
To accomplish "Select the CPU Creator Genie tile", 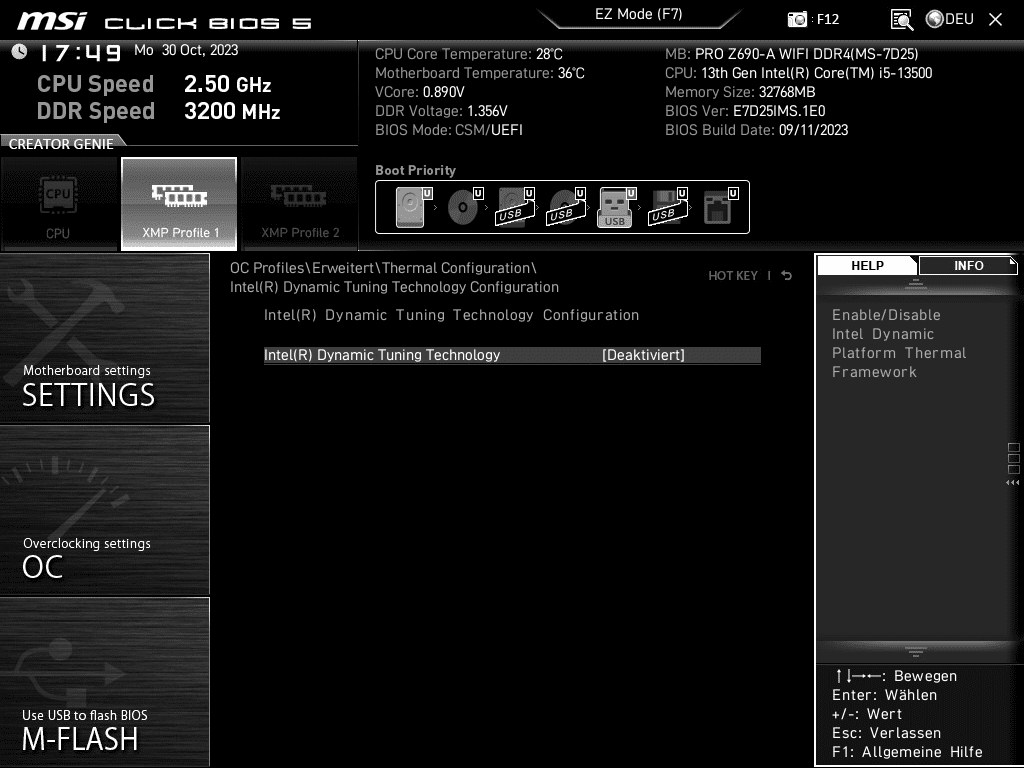I will click(59, 204).
